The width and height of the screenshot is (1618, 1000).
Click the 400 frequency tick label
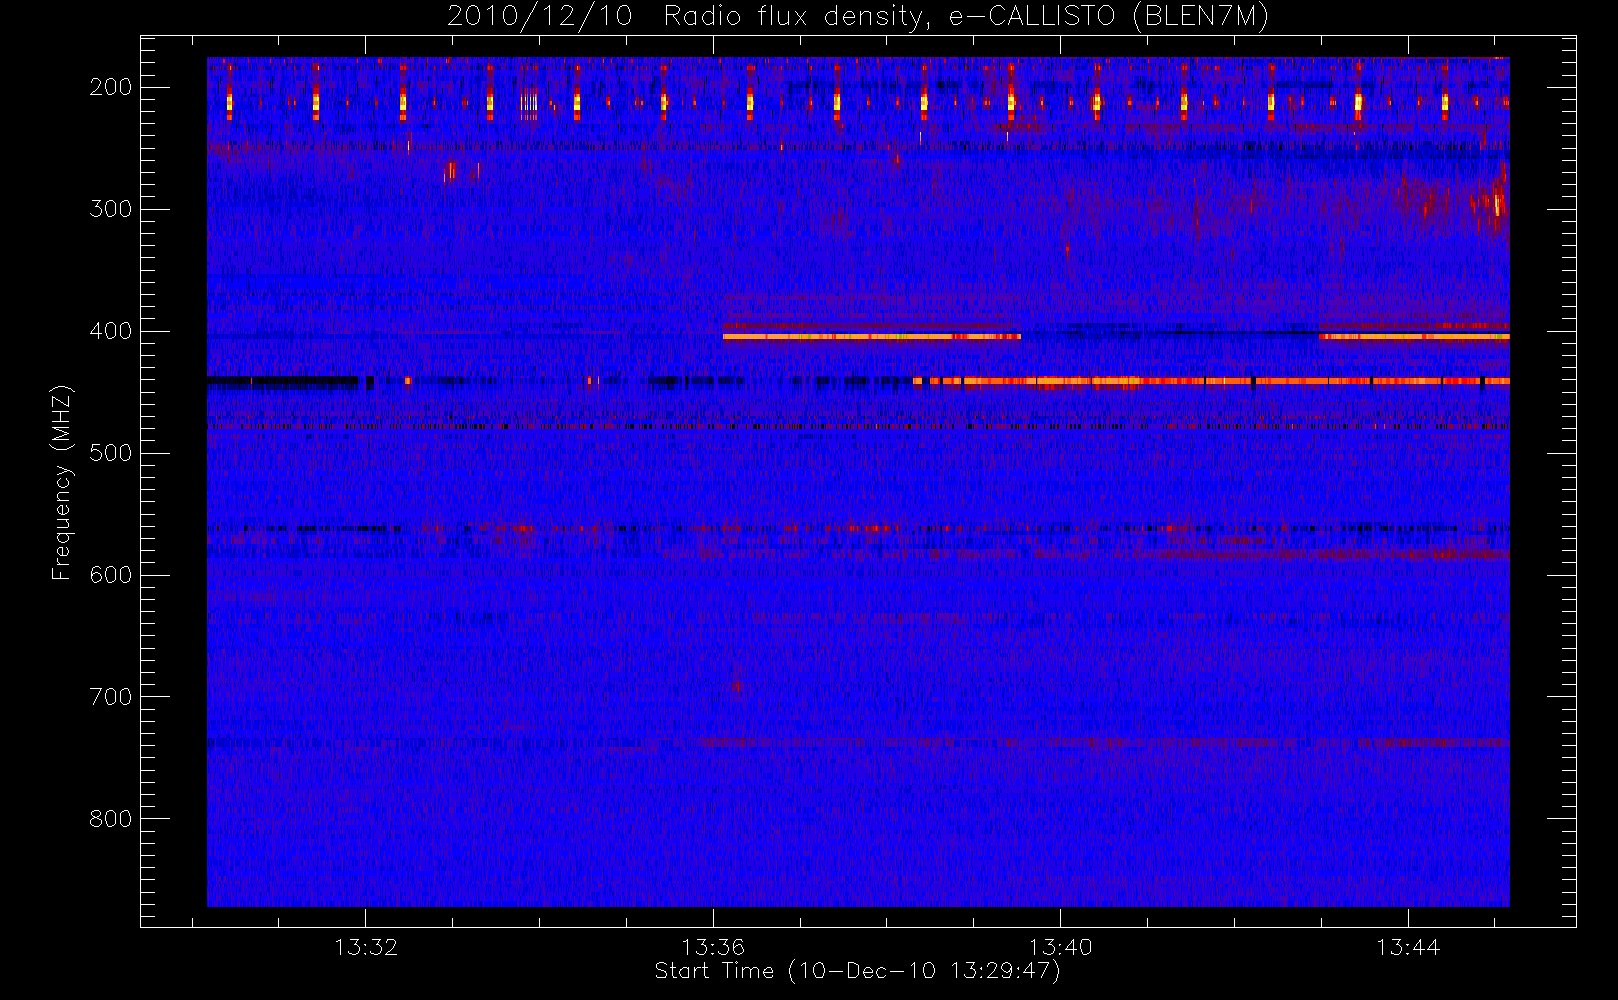(111, 331)
